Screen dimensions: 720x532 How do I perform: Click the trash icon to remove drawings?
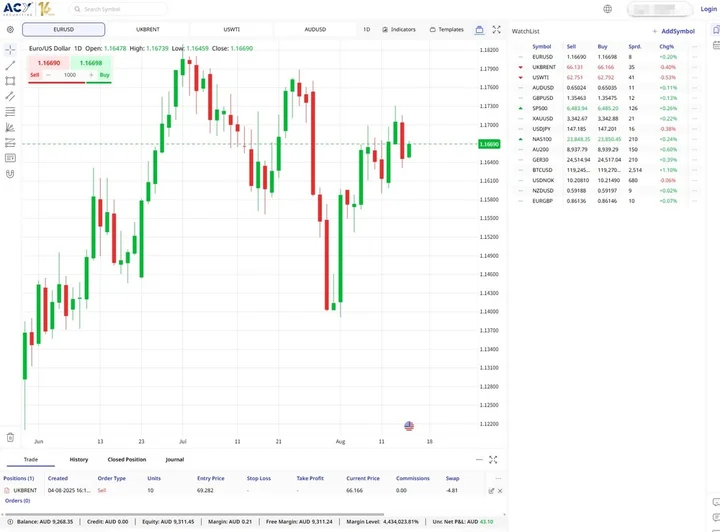(x=10, y=437)
